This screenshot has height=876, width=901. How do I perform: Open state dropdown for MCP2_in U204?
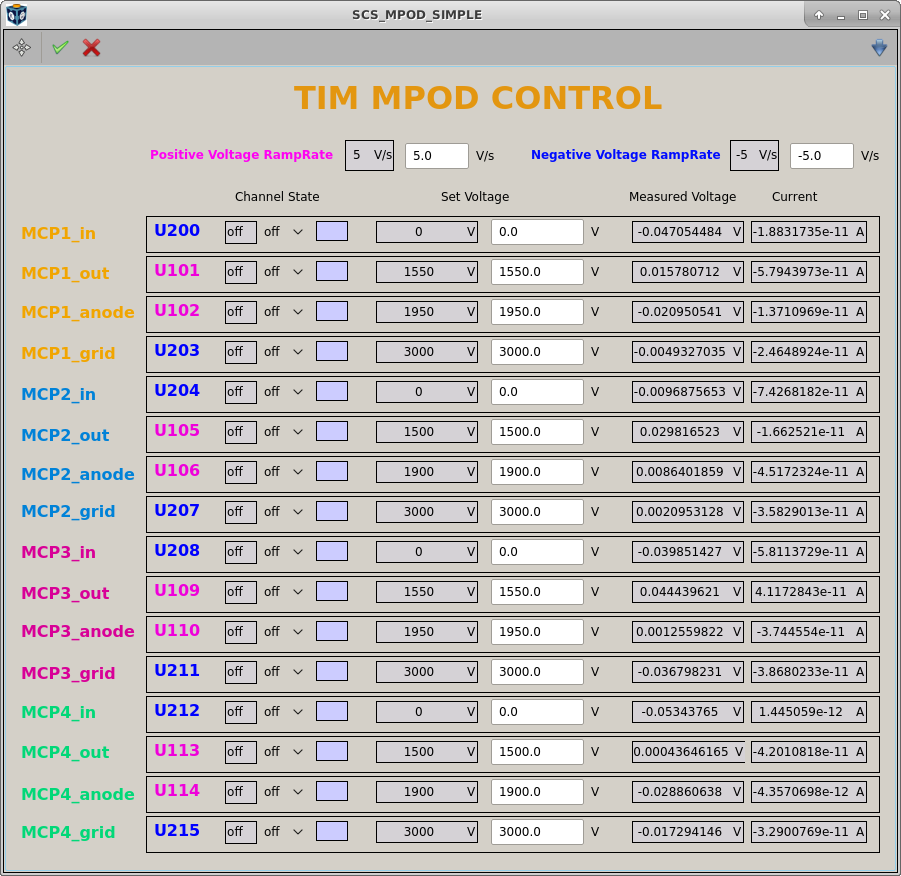(x=283, y=391)
